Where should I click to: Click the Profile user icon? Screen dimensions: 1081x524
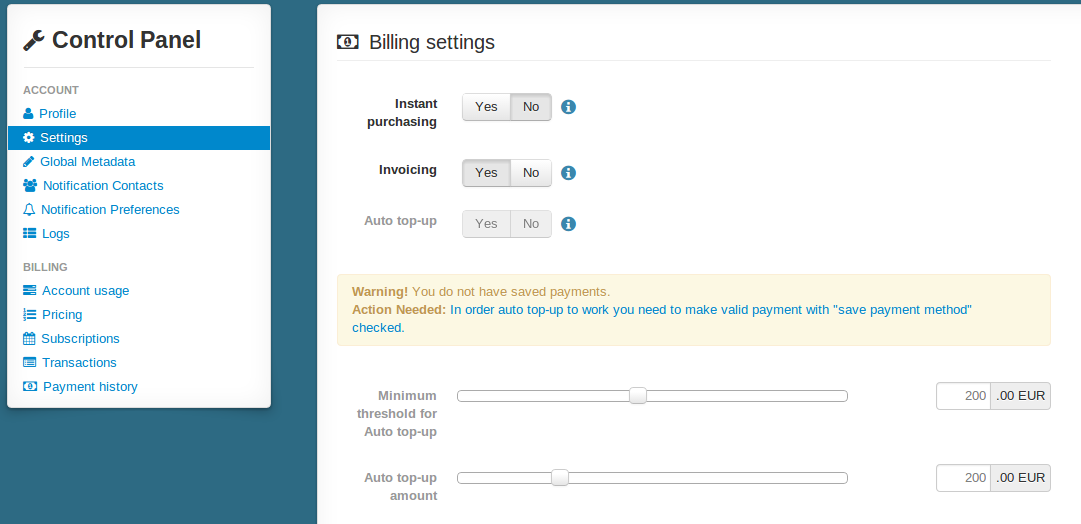coord(28,114)
